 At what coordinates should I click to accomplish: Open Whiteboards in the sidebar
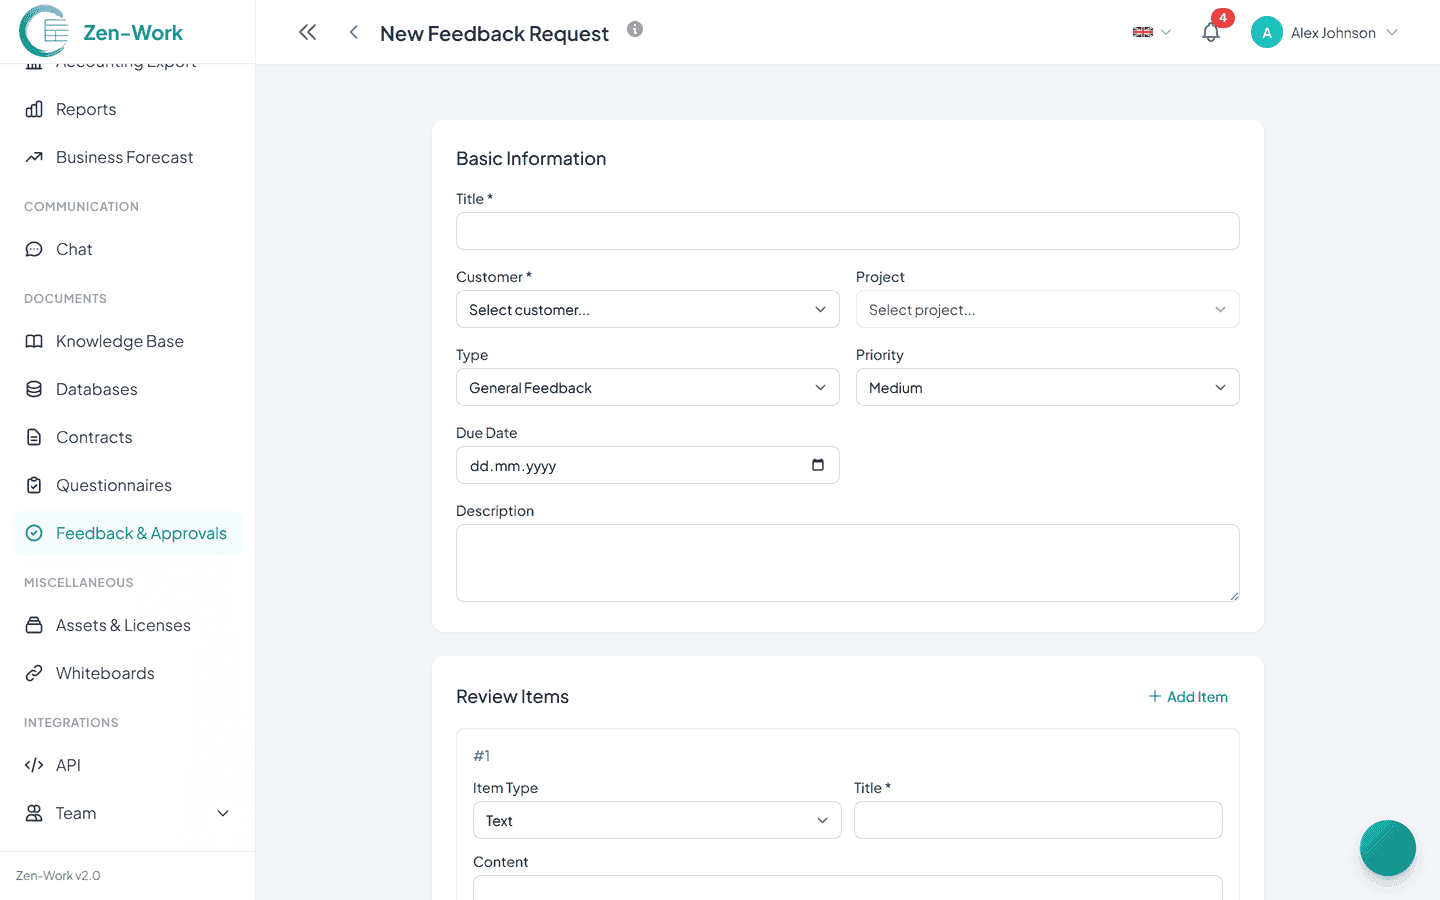128,673
